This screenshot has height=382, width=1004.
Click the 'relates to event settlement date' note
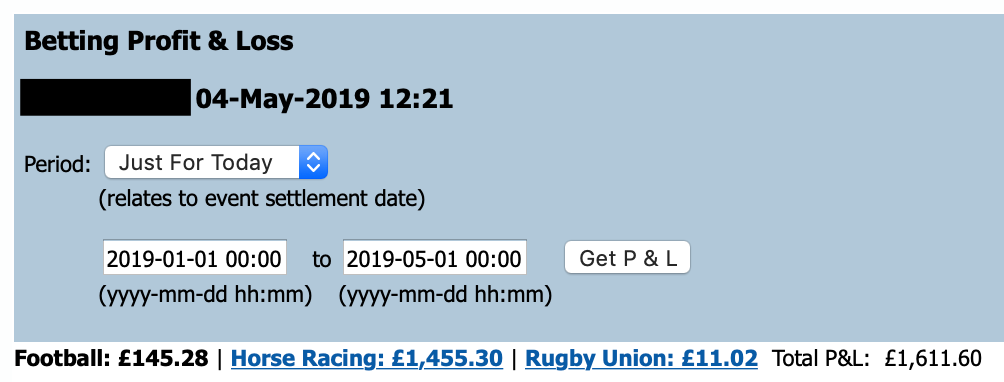(x=261, y=199)
